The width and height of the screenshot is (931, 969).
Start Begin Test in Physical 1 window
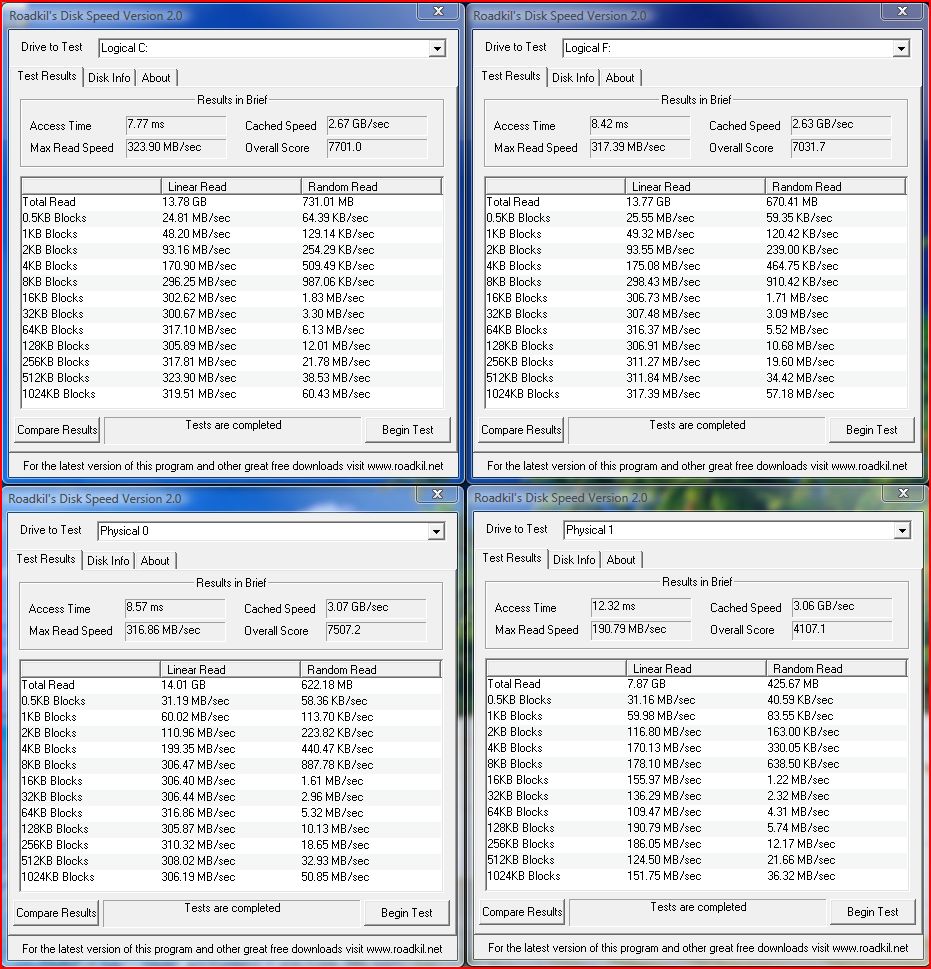(x=873, y=912)
